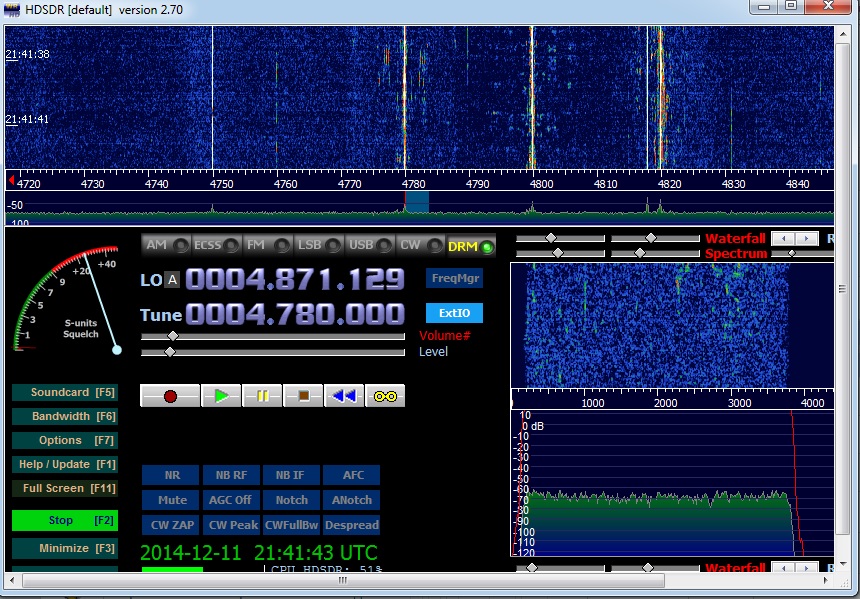The width and height of the screenshot is (860, 599).
Task: Toggle CW ZAP
Action: [171, 525]
